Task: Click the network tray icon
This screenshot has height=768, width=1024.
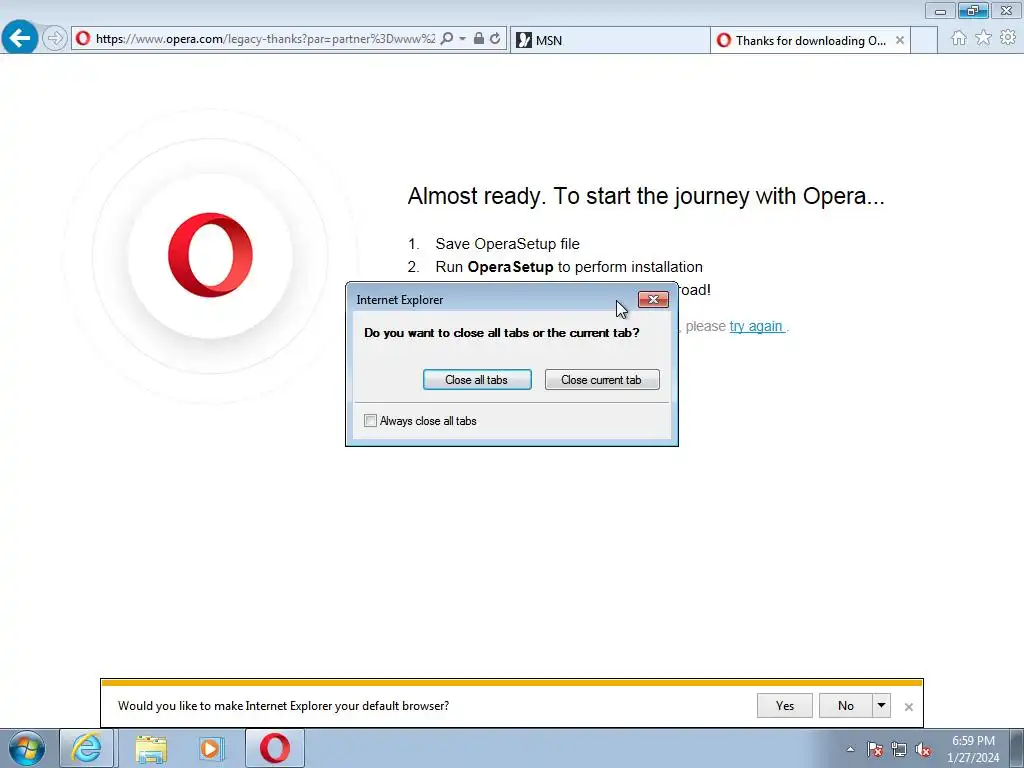Action: [899, 750]
